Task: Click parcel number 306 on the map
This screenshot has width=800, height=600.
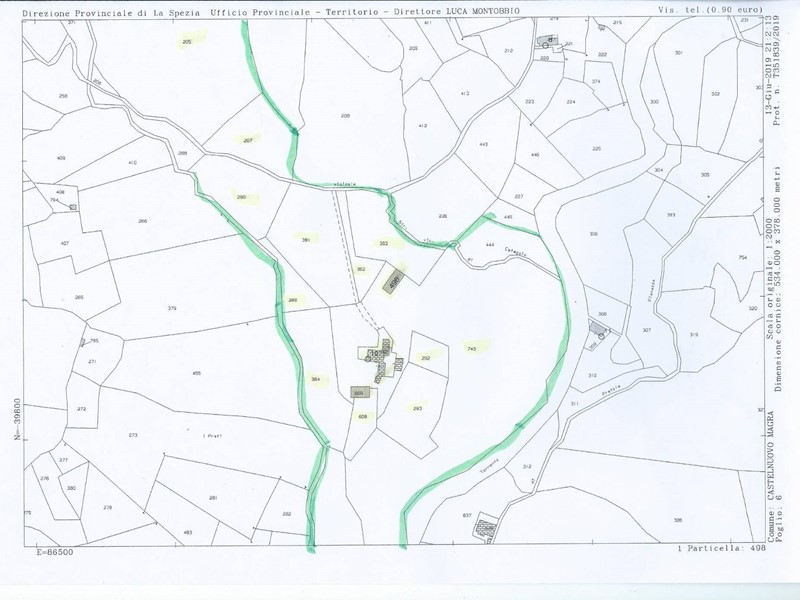Action: (594, 234)
